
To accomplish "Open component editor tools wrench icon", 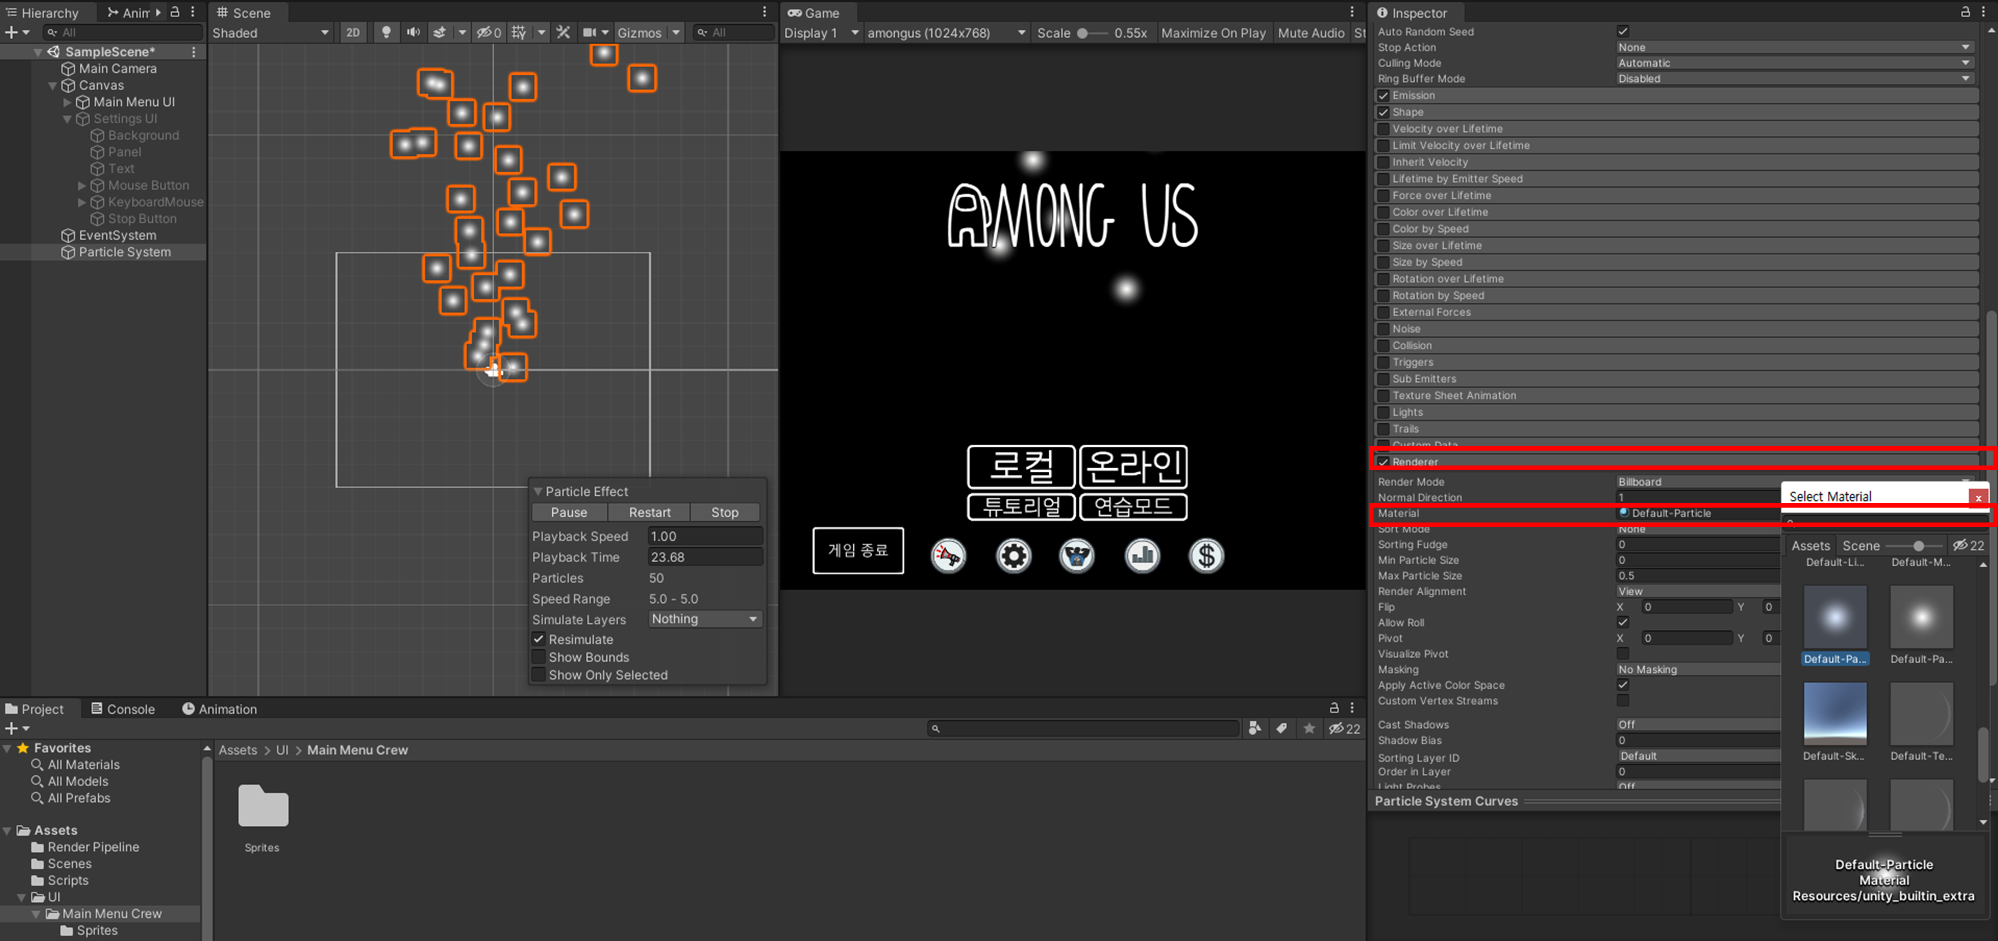I will click(563, 32).
